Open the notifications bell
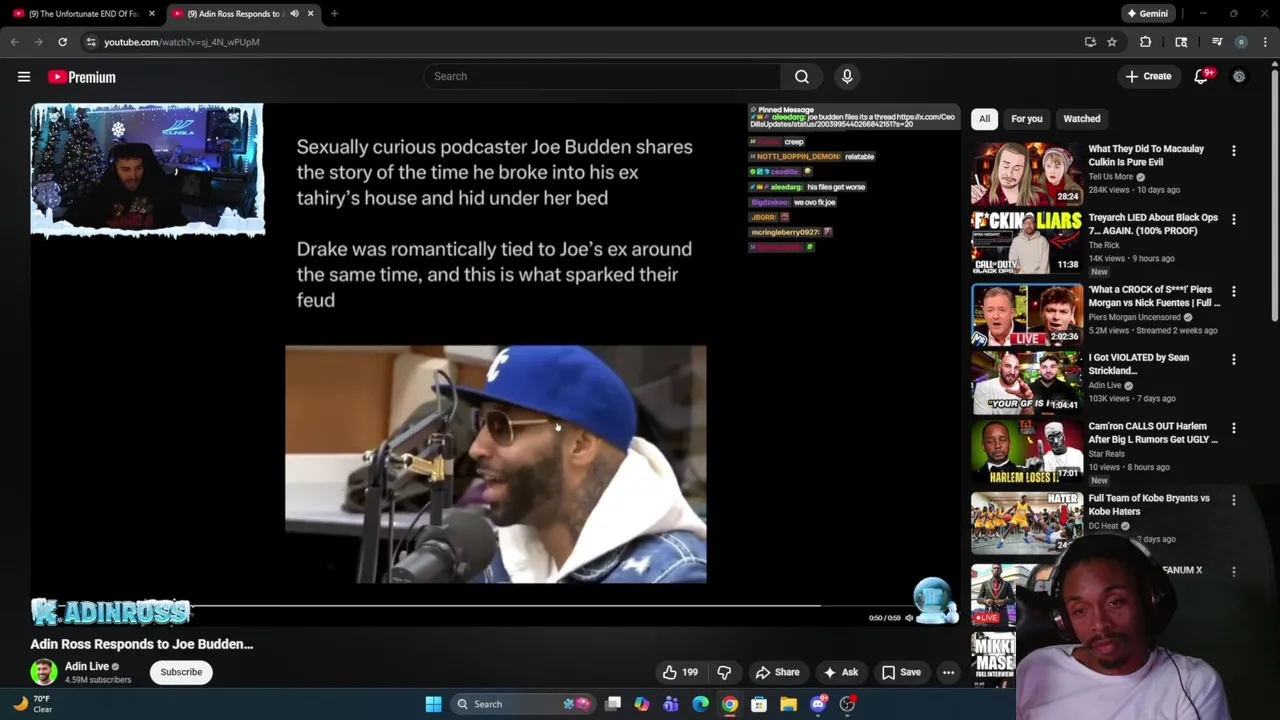 tap(1201, 77)
